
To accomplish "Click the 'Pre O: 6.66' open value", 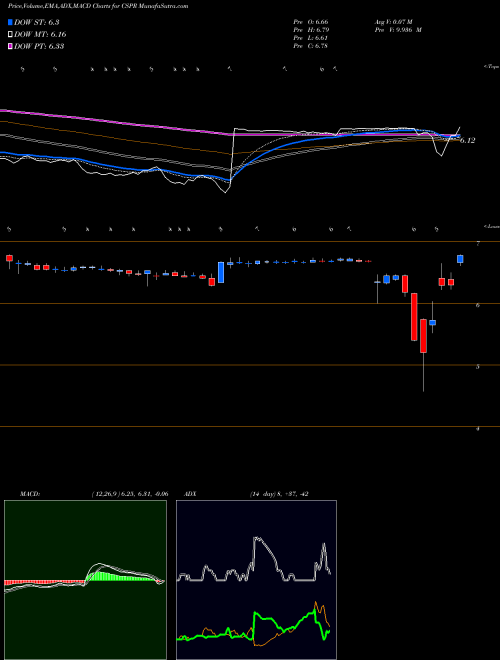I will pyautogui.click(x=311, y=22).
